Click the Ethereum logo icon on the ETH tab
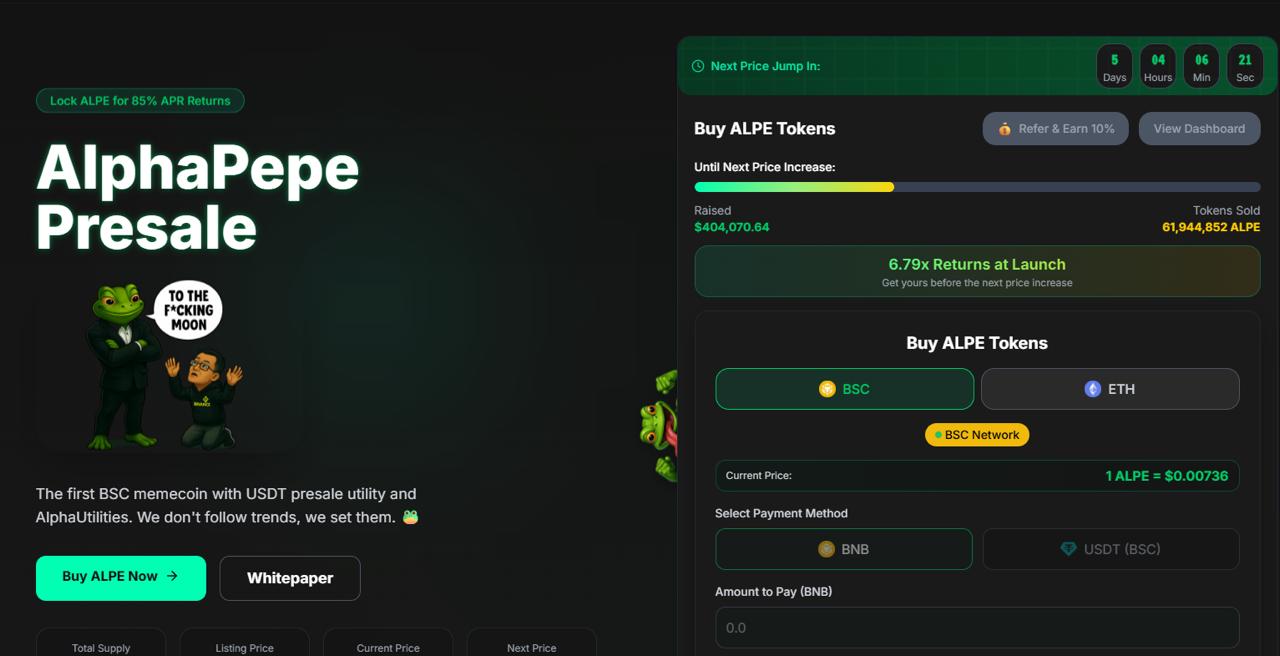Viewport: 1280px width, 656px height. [x=1093, y=389]
